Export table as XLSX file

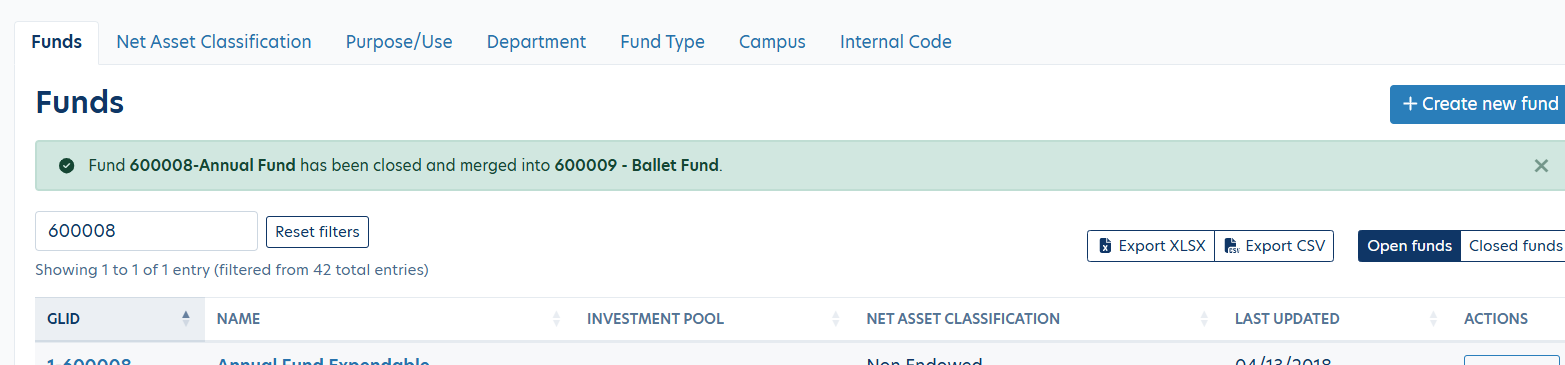point(1151,246)
